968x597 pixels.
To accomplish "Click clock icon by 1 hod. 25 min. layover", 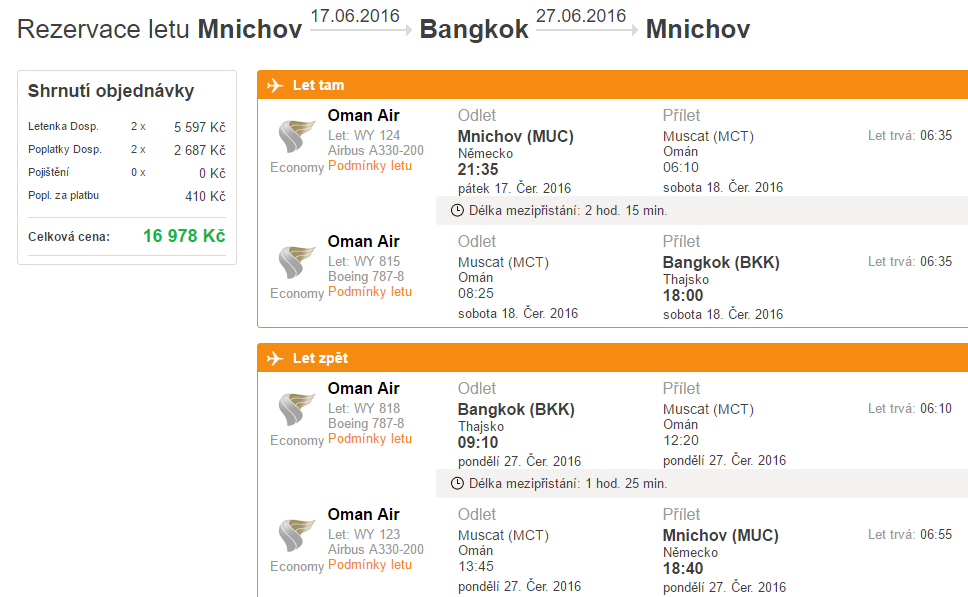I will (x=458, y=483).
